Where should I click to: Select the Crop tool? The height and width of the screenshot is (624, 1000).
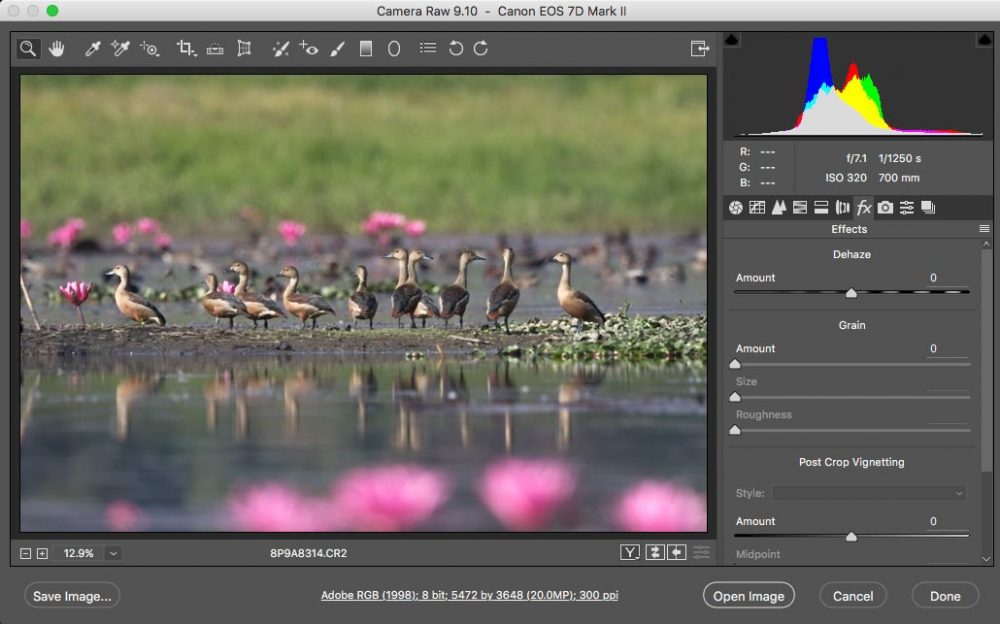(183, 47)
